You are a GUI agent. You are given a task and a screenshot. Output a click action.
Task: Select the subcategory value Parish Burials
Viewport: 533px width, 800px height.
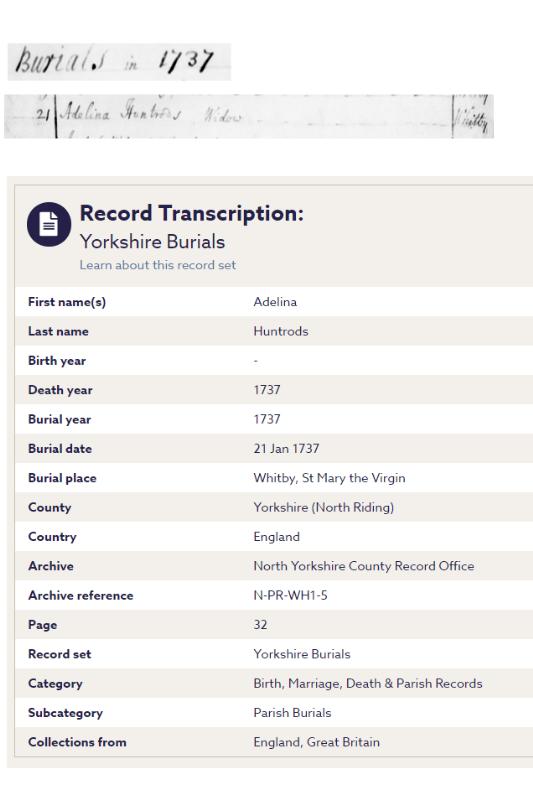(x=292, y=713)
